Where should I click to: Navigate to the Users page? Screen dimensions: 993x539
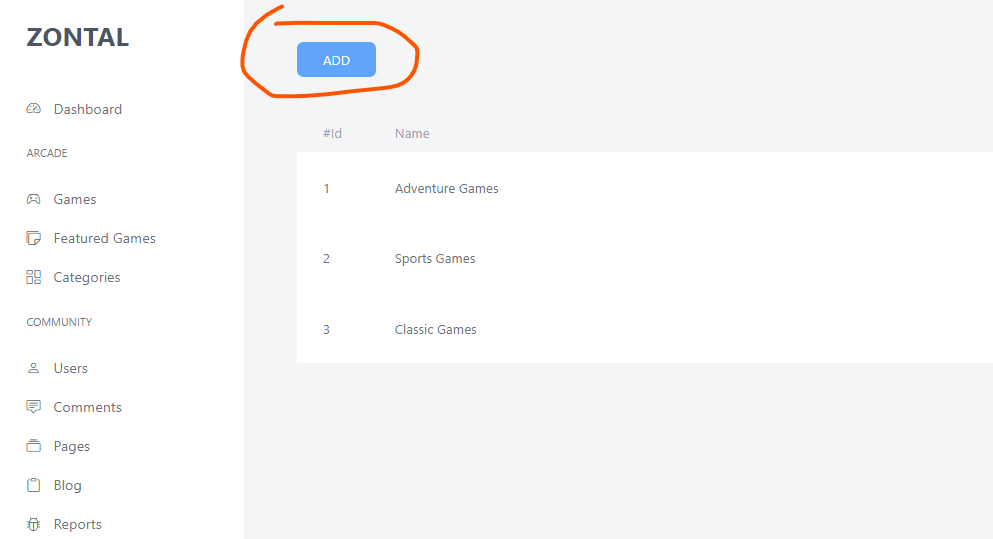[71, 368]
